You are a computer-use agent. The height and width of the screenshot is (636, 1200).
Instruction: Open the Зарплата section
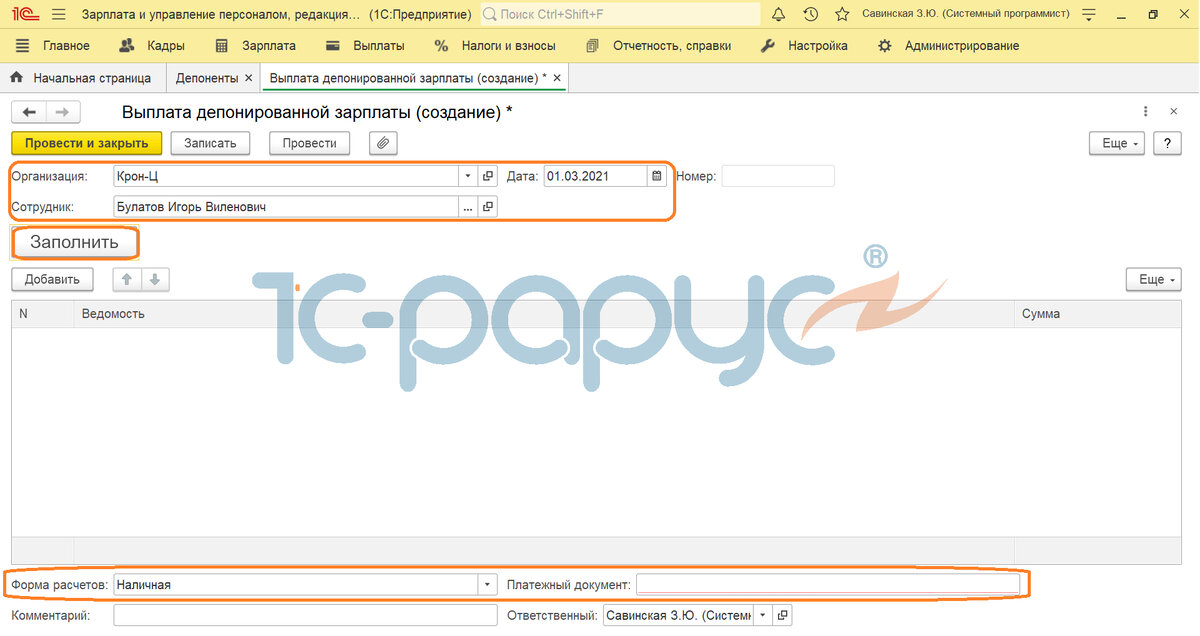[x=256, y=46]
